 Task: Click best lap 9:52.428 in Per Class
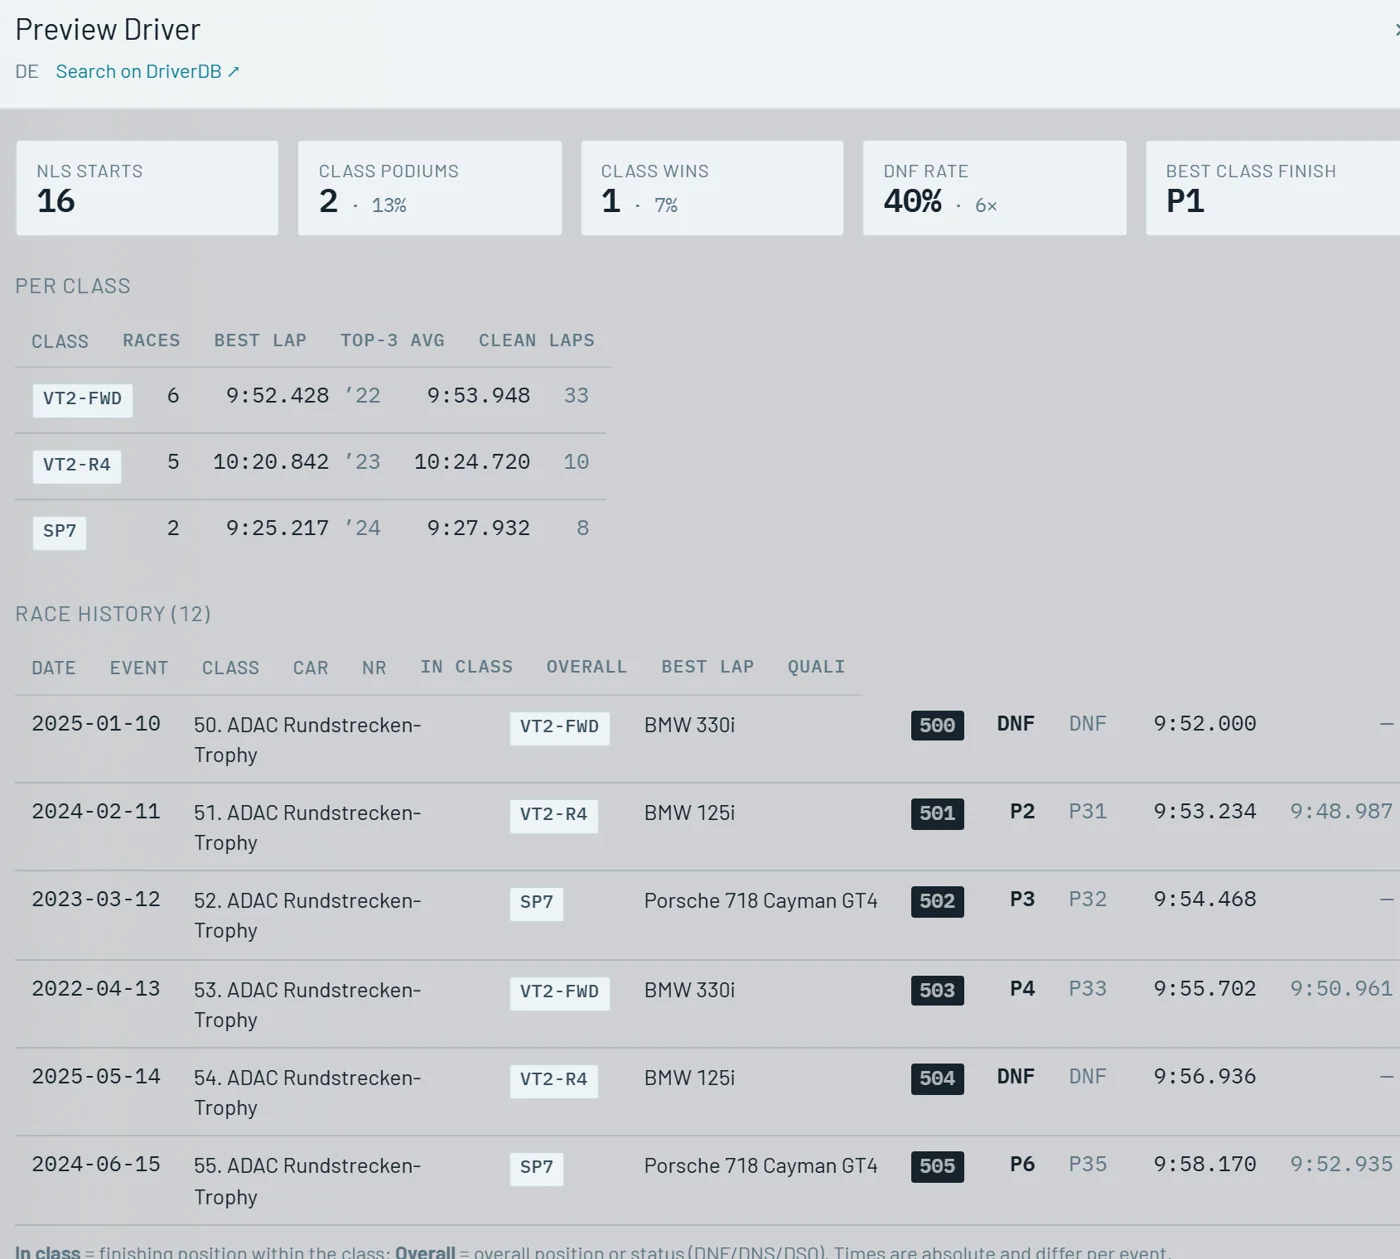coord(277,396)
